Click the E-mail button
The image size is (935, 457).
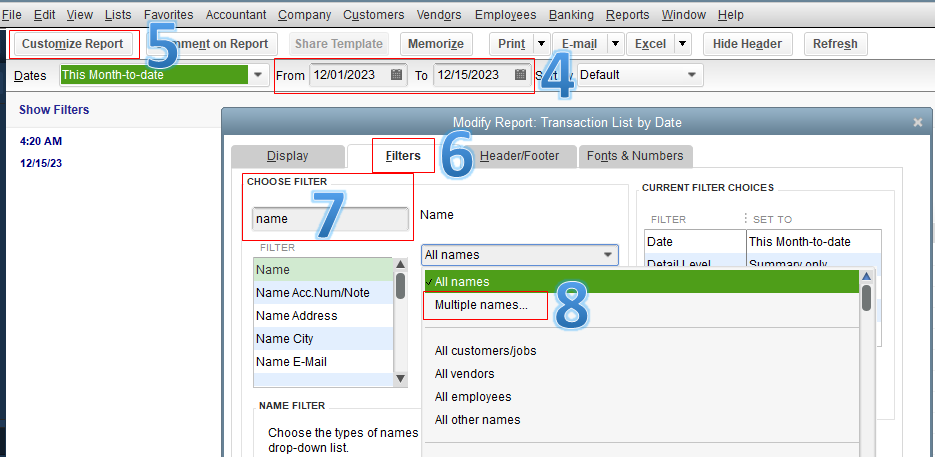pyautogui.click(x=580, y=44)
